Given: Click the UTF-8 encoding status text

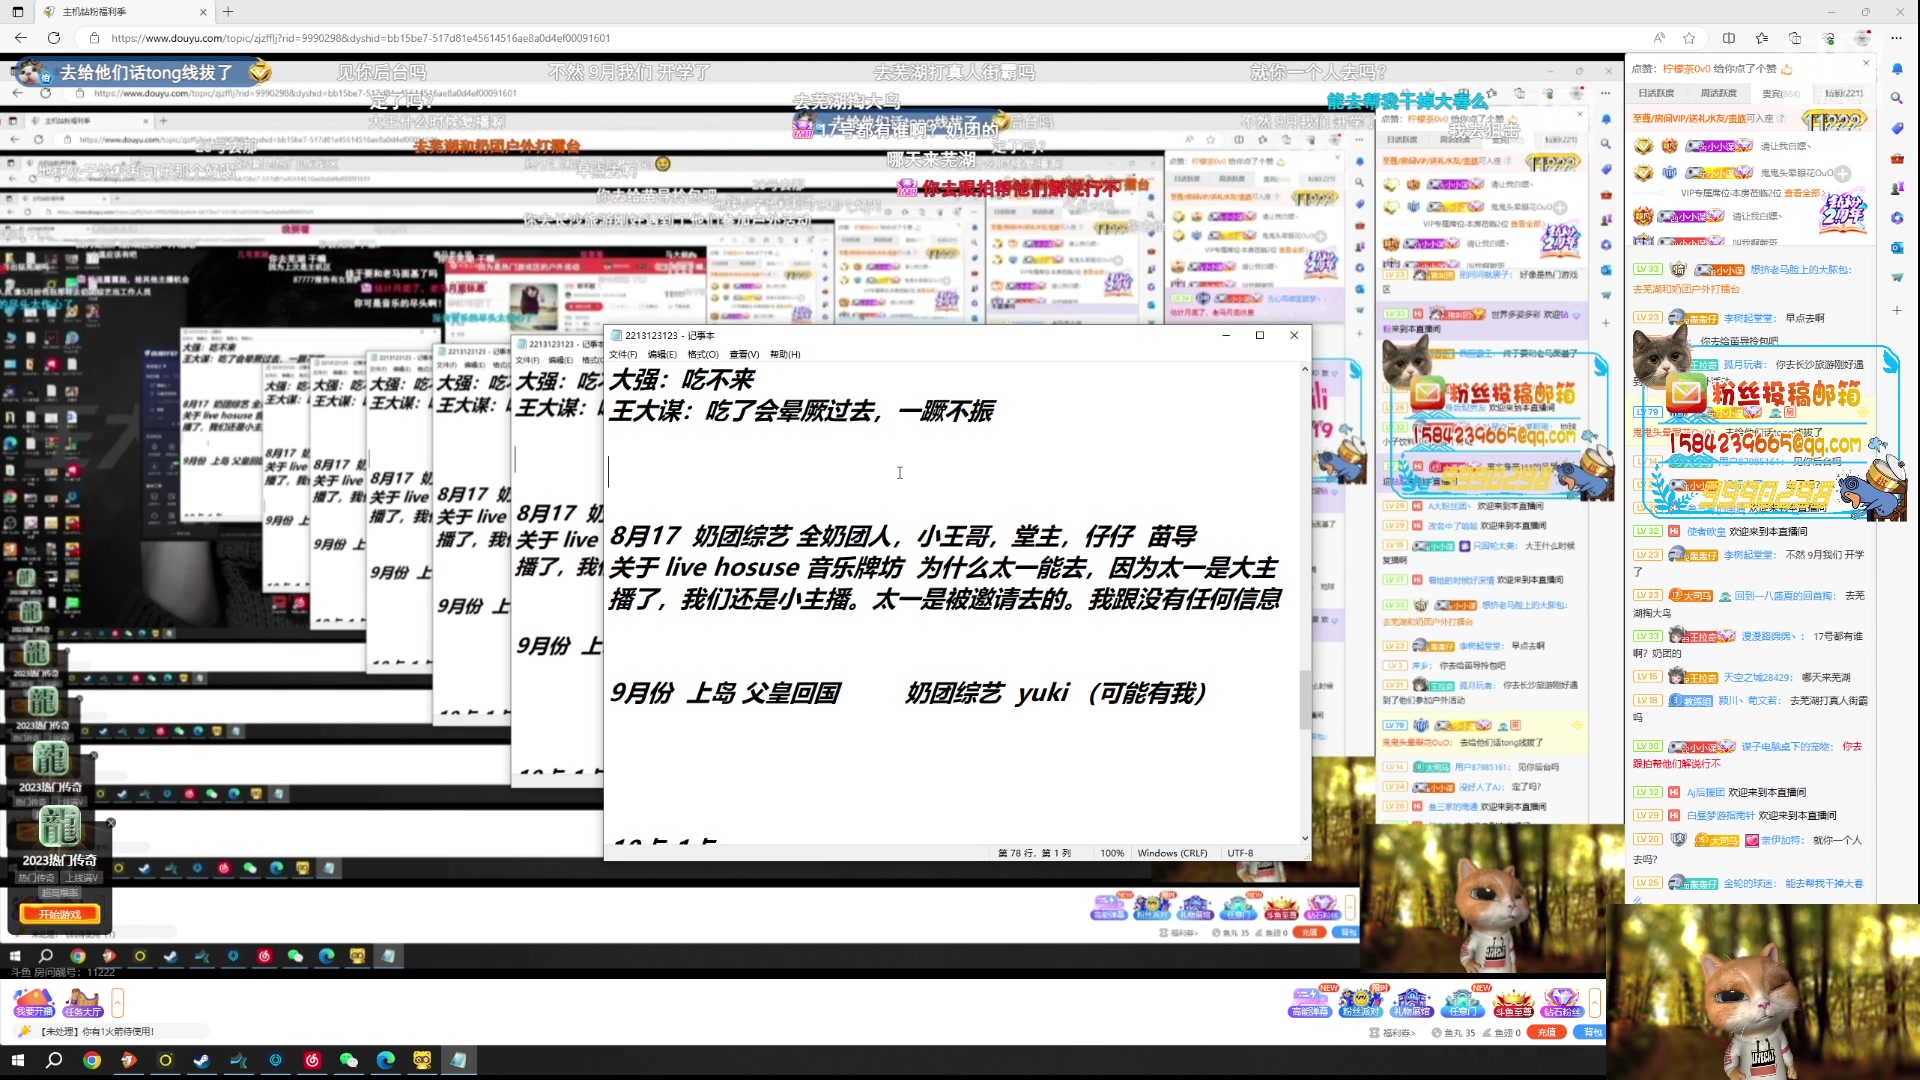Looking at the screenshot, I should (1240, 853).
